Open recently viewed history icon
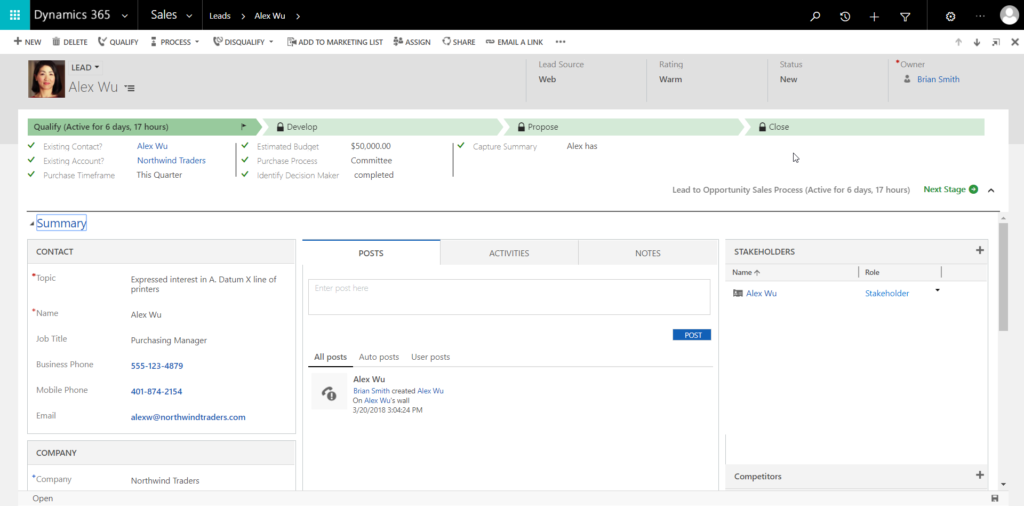The width and height of the screenshot is (1024, 506). coord(845,16)
